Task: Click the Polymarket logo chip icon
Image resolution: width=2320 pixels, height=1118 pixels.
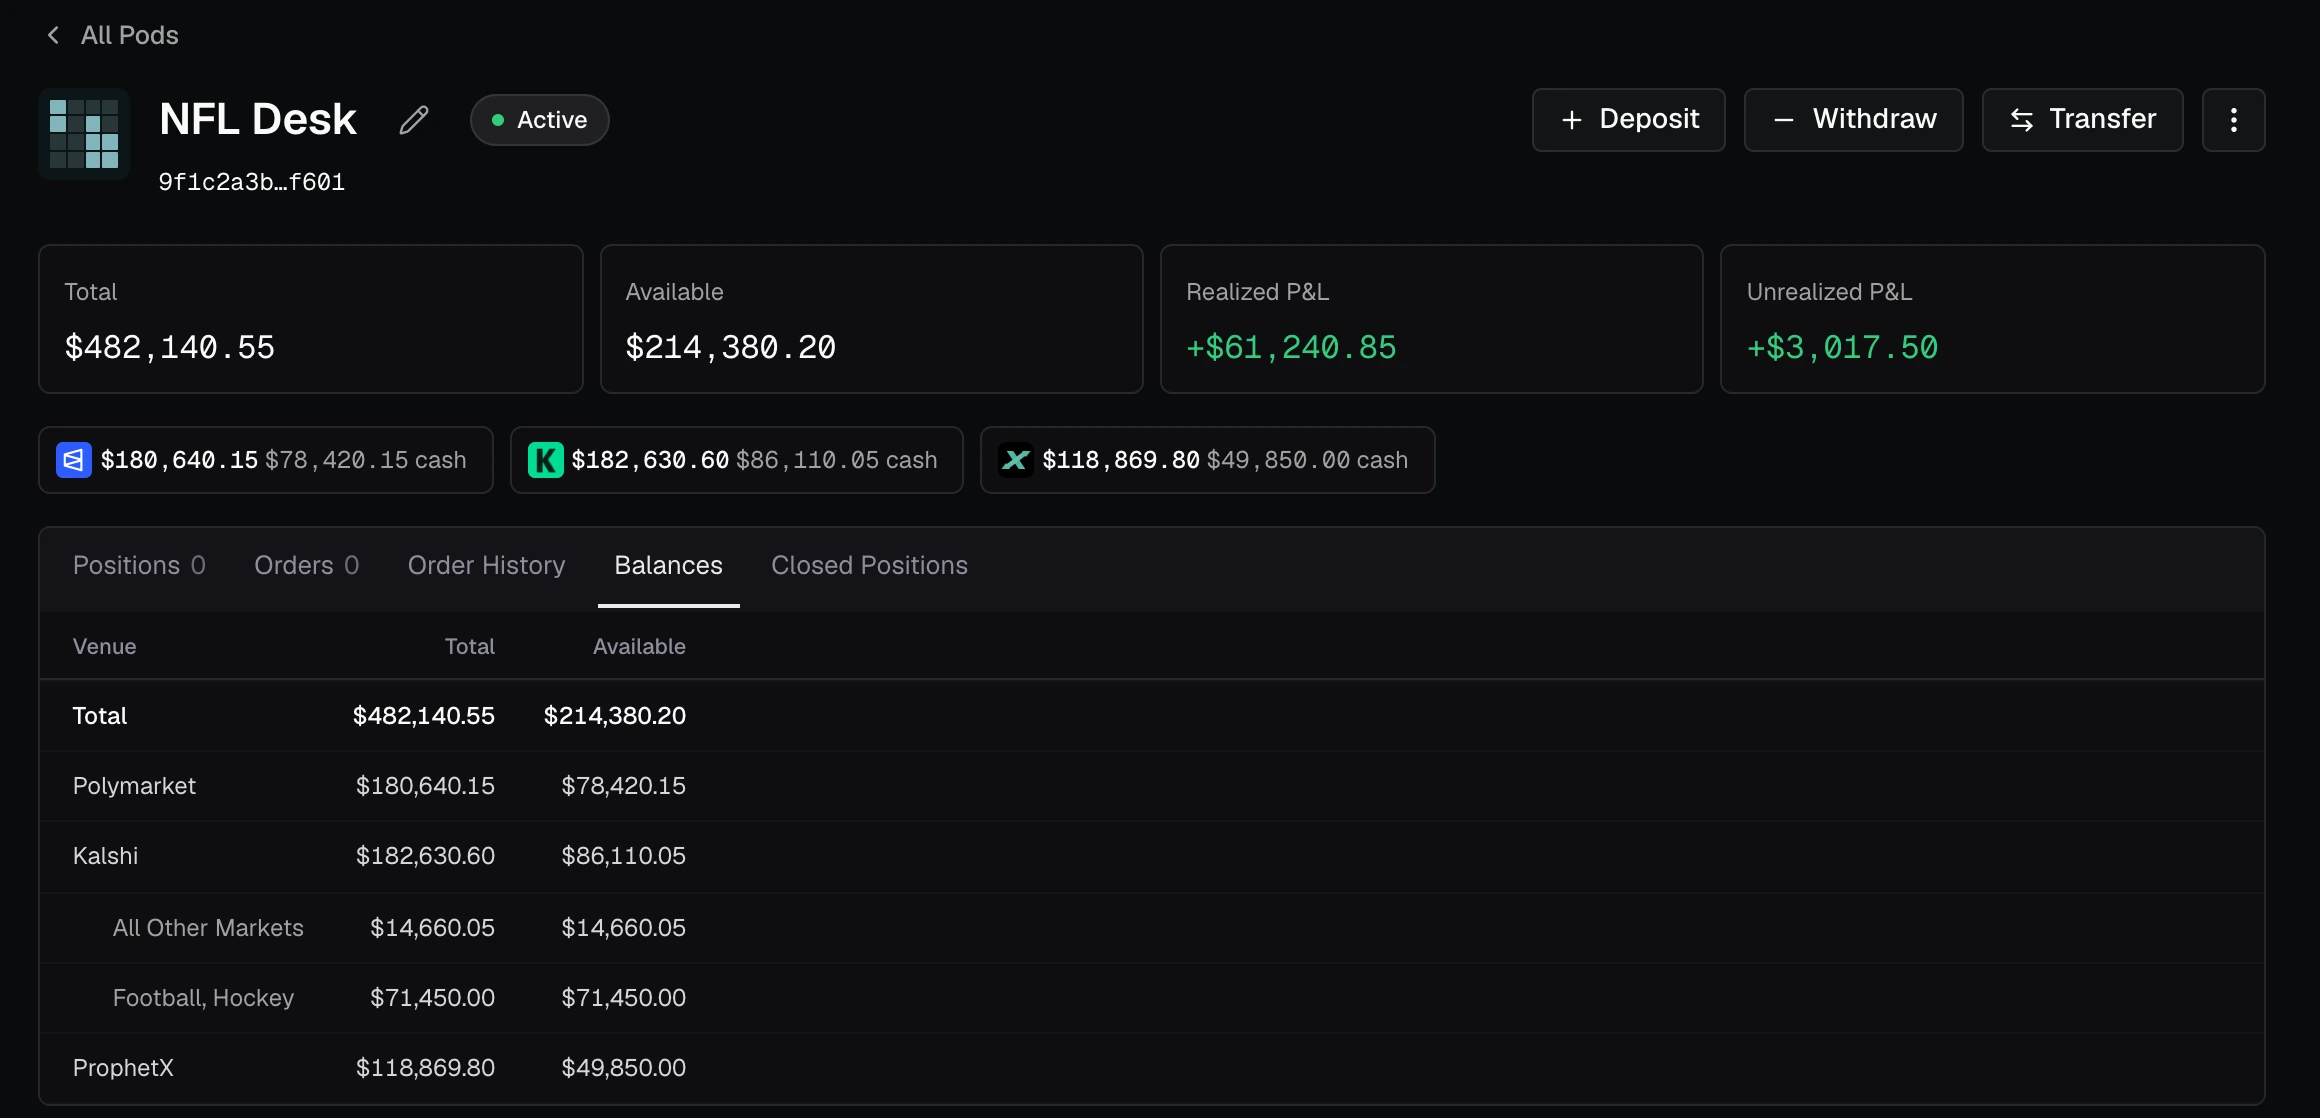Action: tap(74, 460)
